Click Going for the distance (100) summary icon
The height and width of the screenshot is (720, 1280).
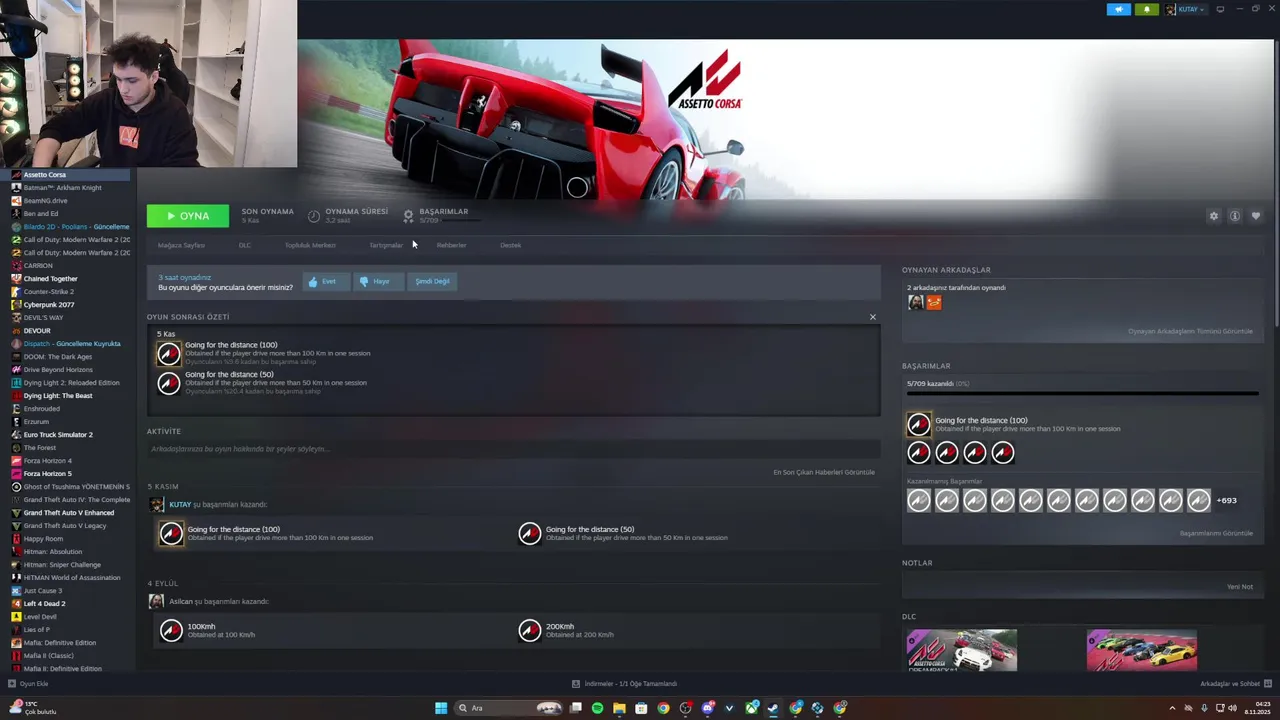tap(169, 353)
